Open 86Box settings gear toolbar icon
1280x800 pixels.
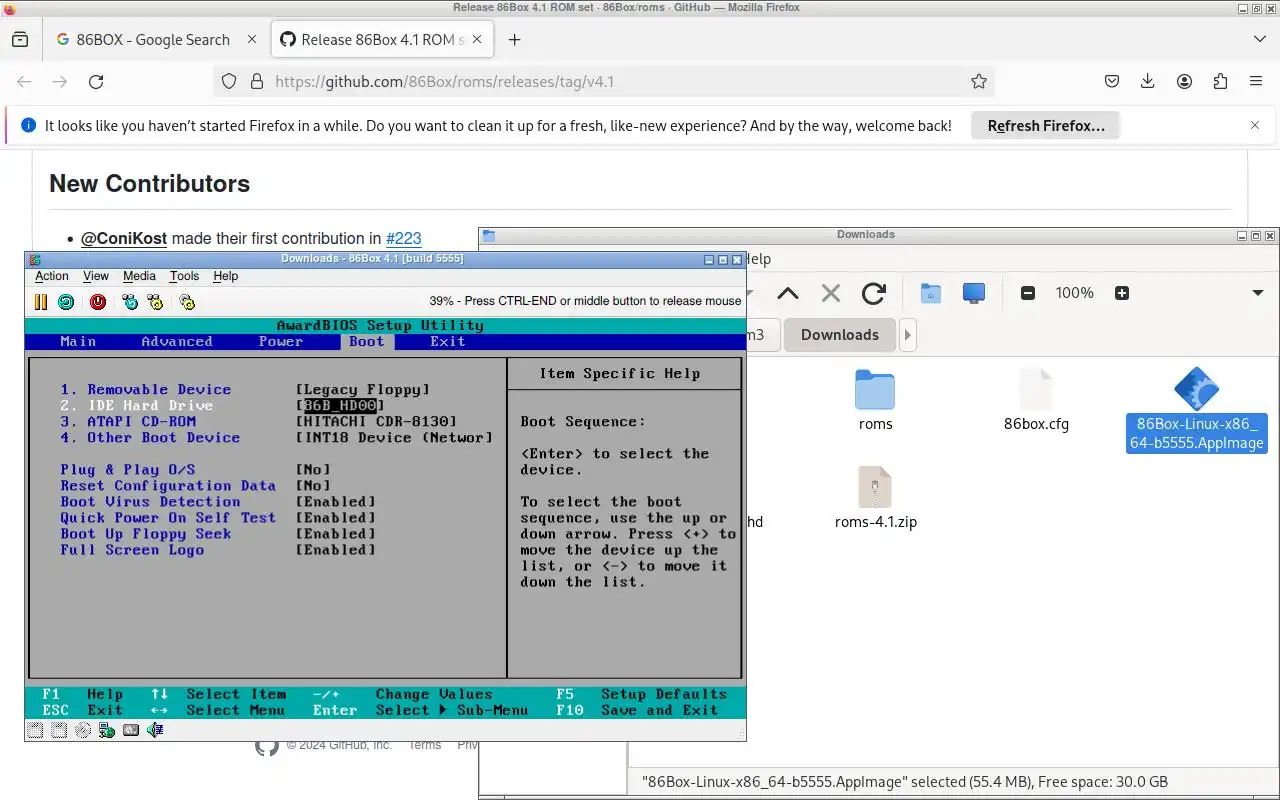[x=187, y=301]
